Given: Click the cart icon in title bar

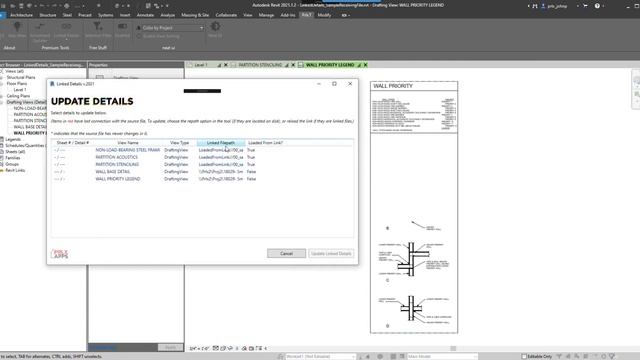Looking at the screenshot, I should coord(585,6).
